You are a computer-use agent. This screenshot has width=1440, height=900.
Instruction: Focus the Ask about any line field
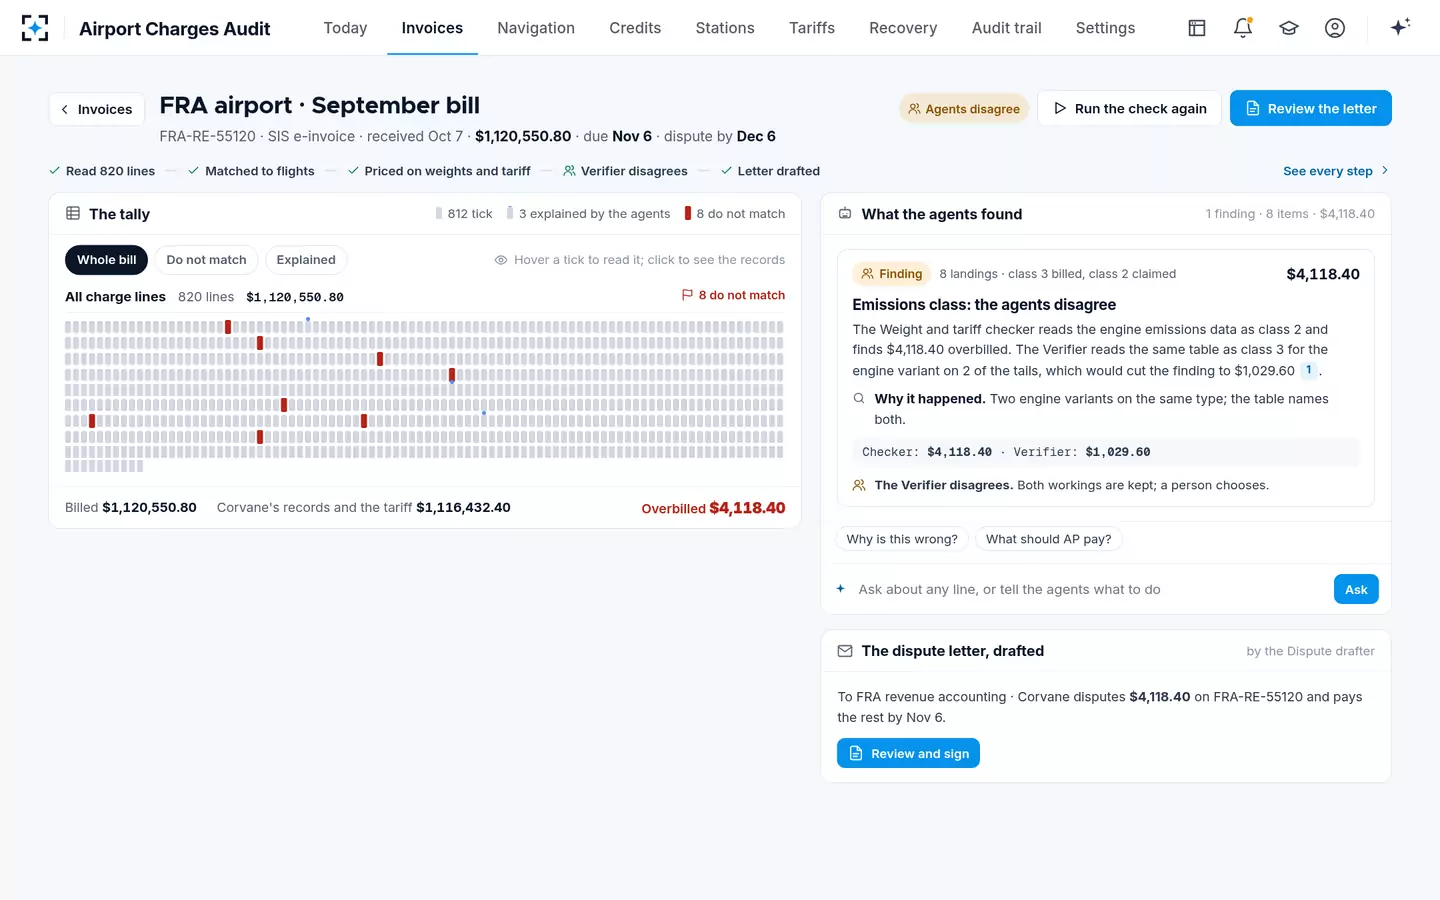pos(1090,589)
